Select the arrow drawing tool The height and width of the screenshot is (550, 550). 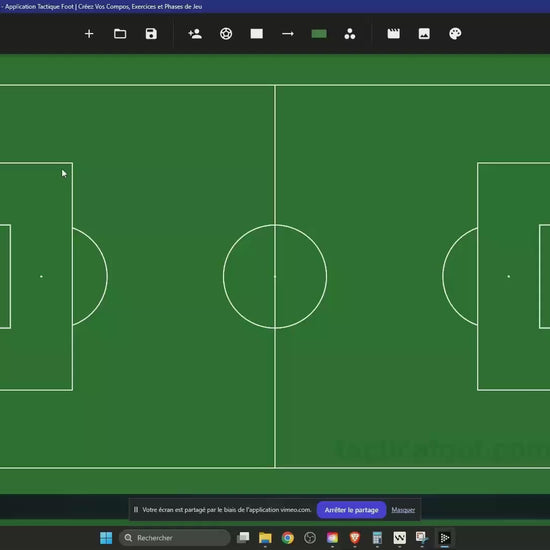tap(288, 34)
